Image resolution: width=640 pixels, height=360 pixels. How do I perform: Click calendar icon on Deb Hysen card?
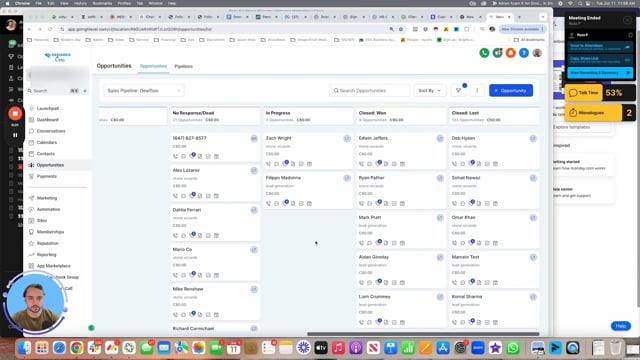[495, 164]
